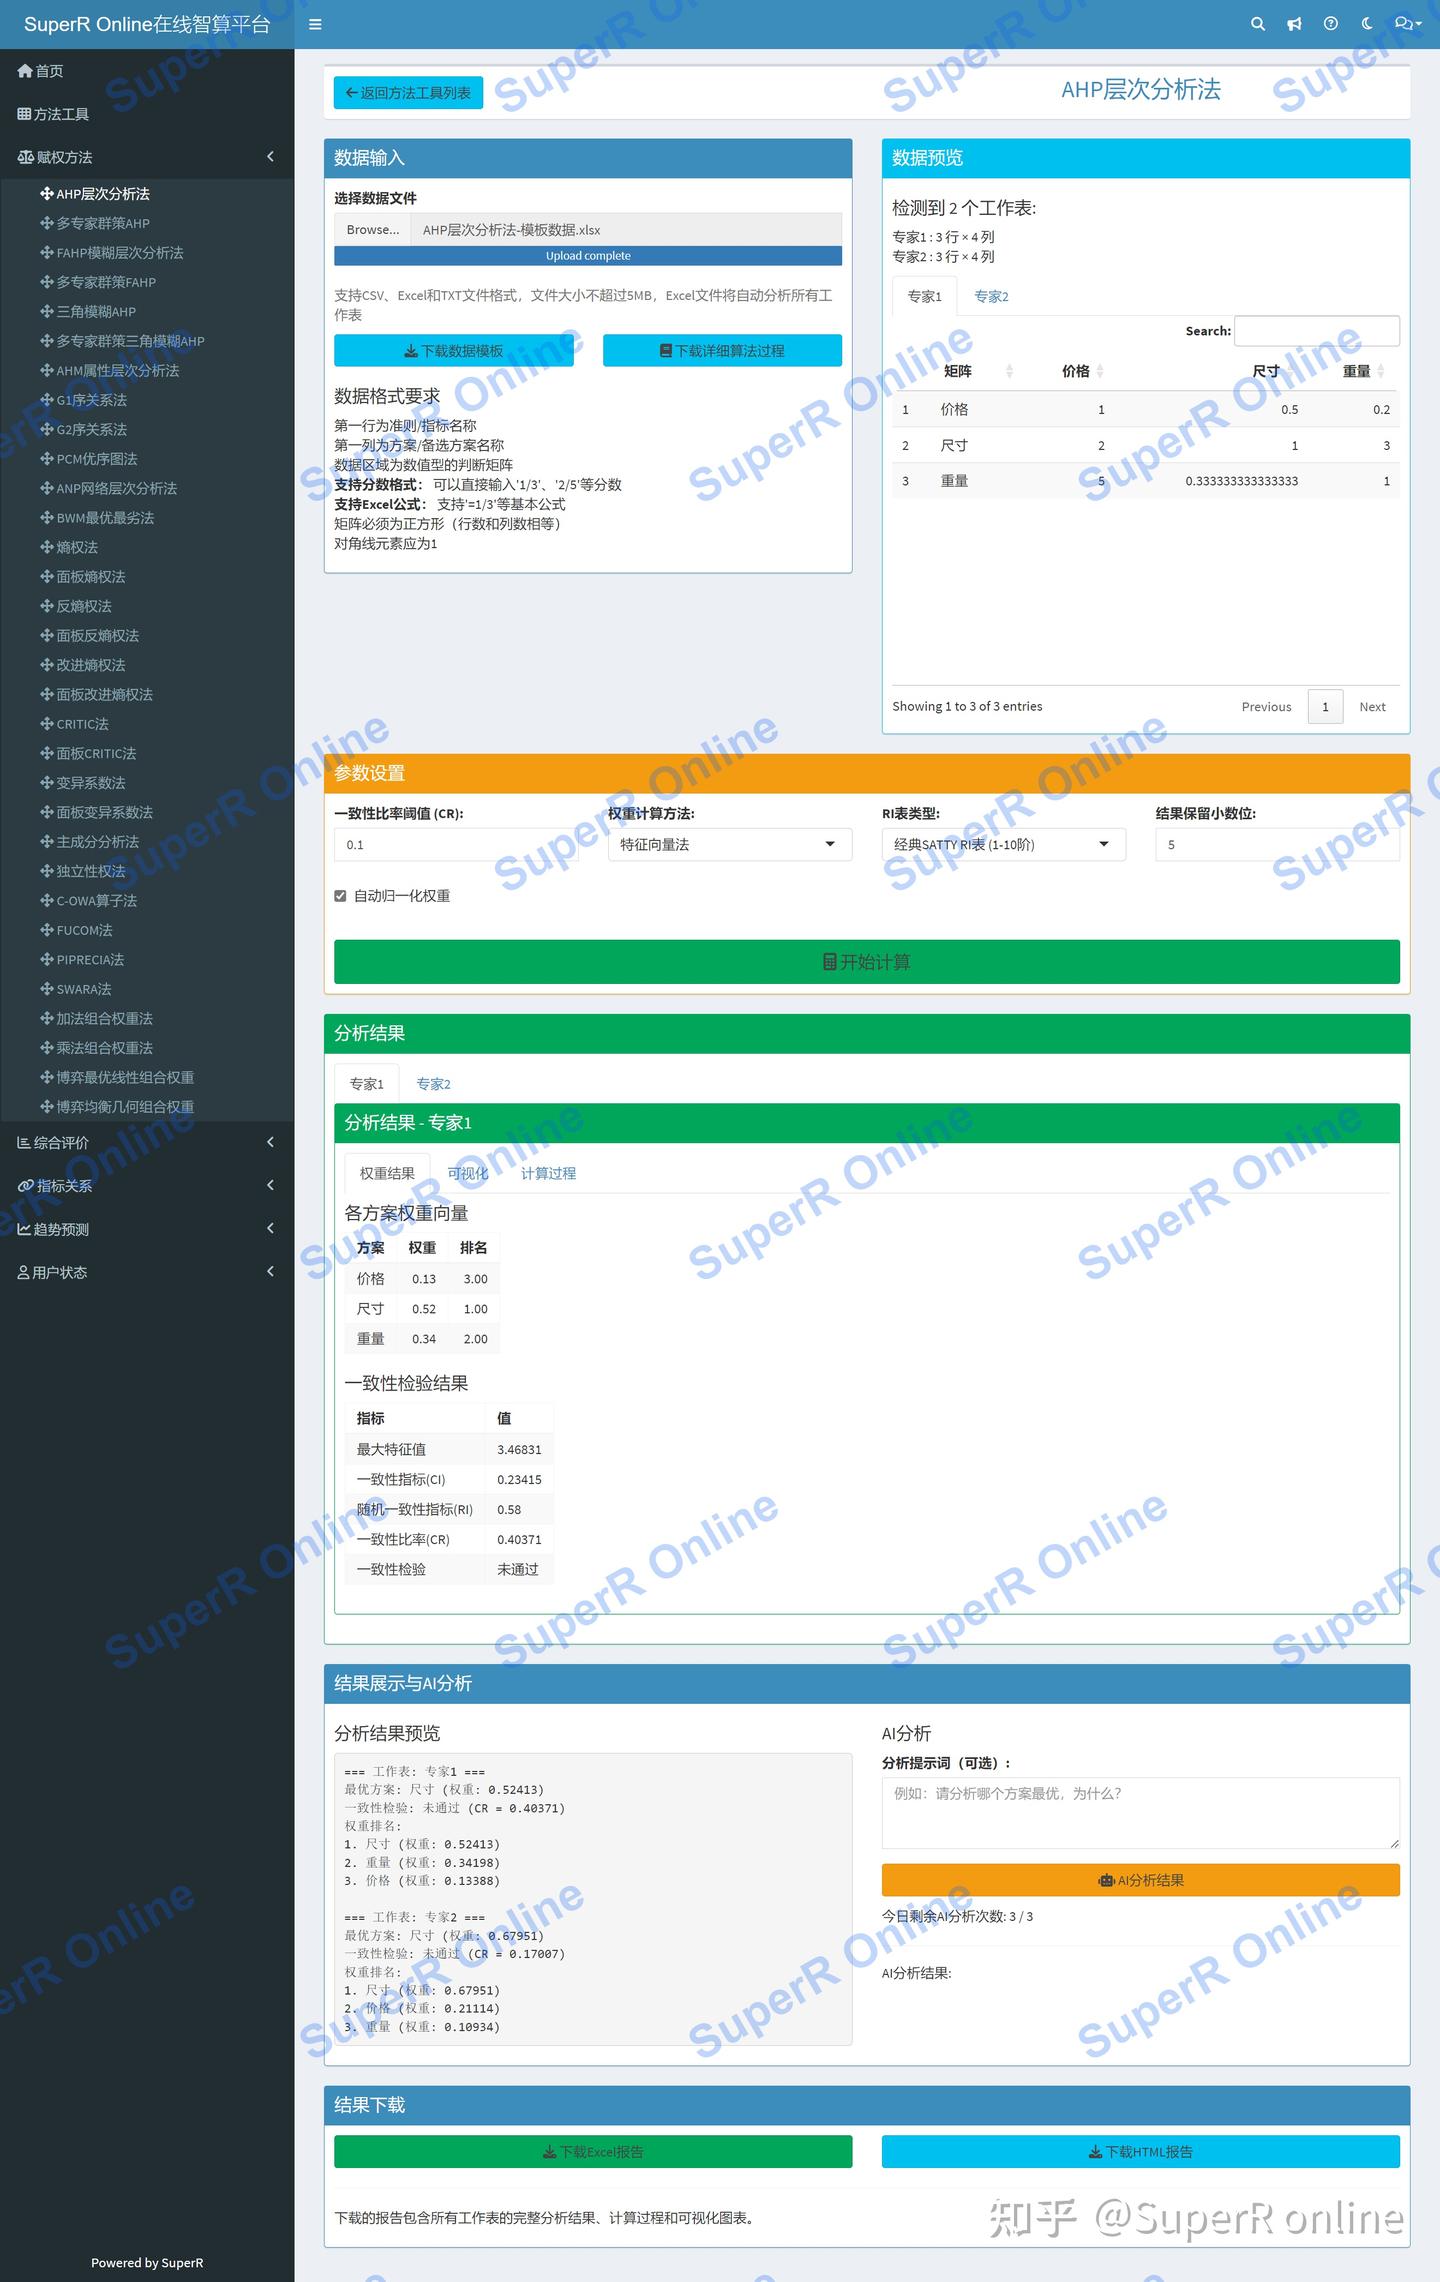Download report via 下载HTML报告
This screenshot has width=1440, height=2282.
point(1141,2151)
